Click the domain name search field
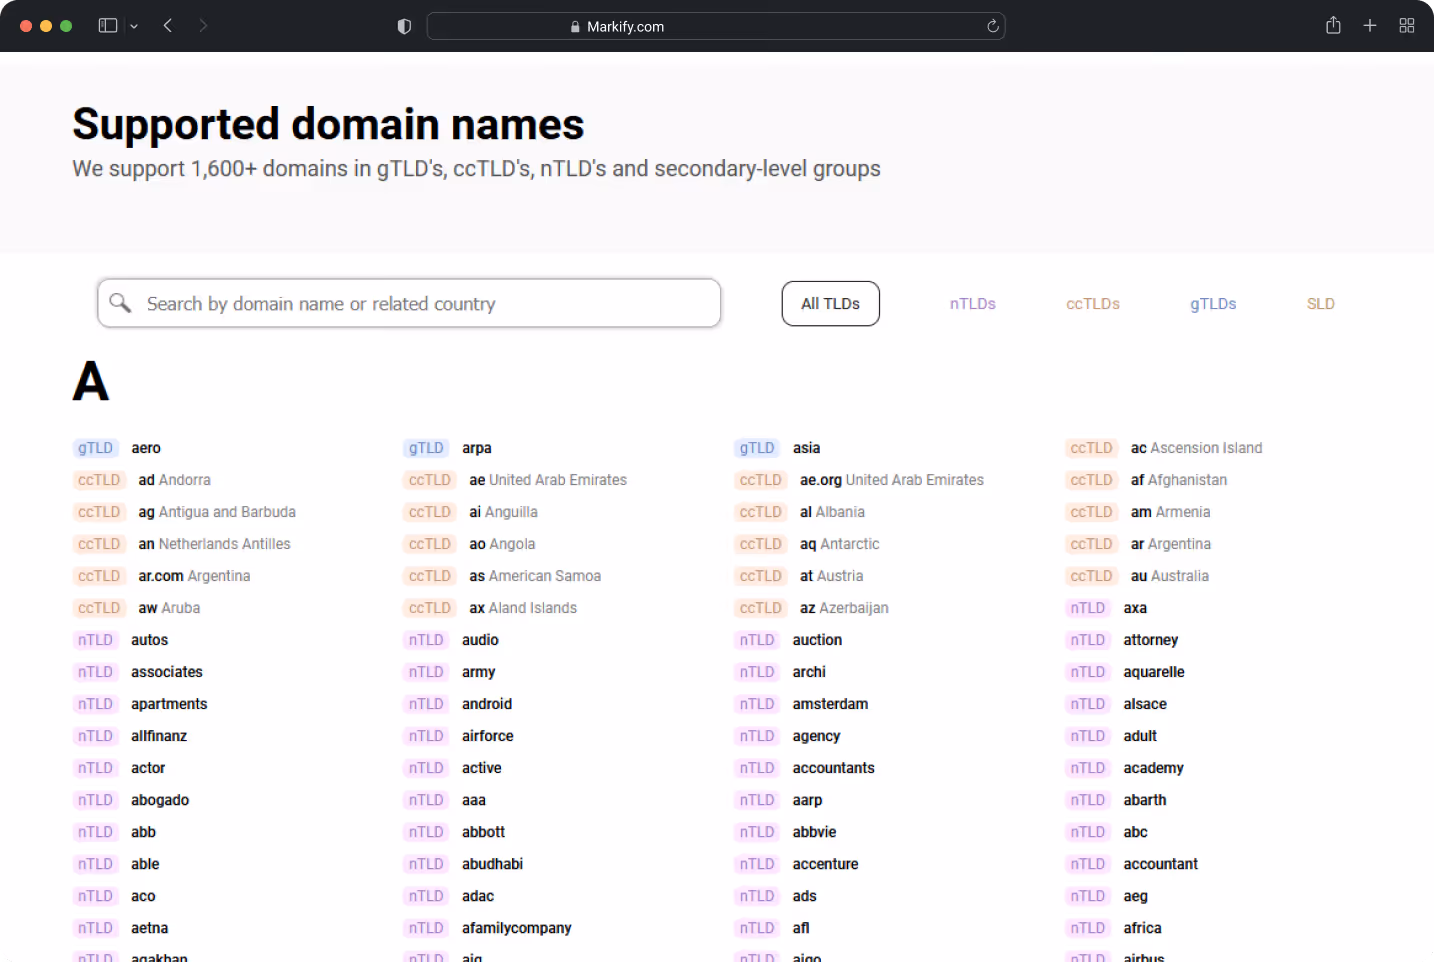Viewport: 1434px width, 962px height. [409, 303]
